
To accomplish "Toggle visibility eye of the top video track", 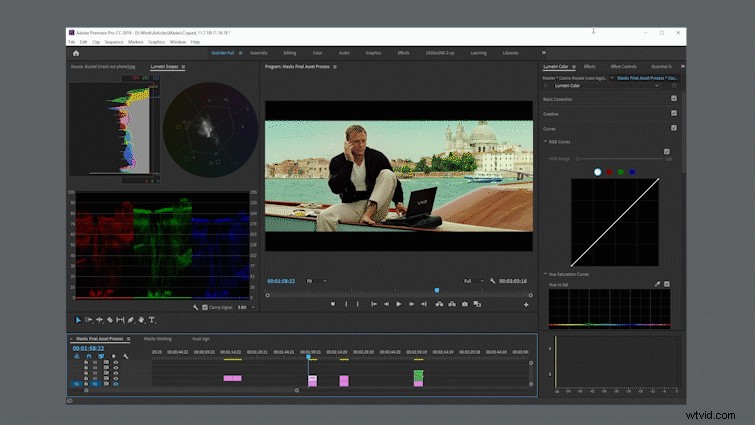I will tap(116, 362).
